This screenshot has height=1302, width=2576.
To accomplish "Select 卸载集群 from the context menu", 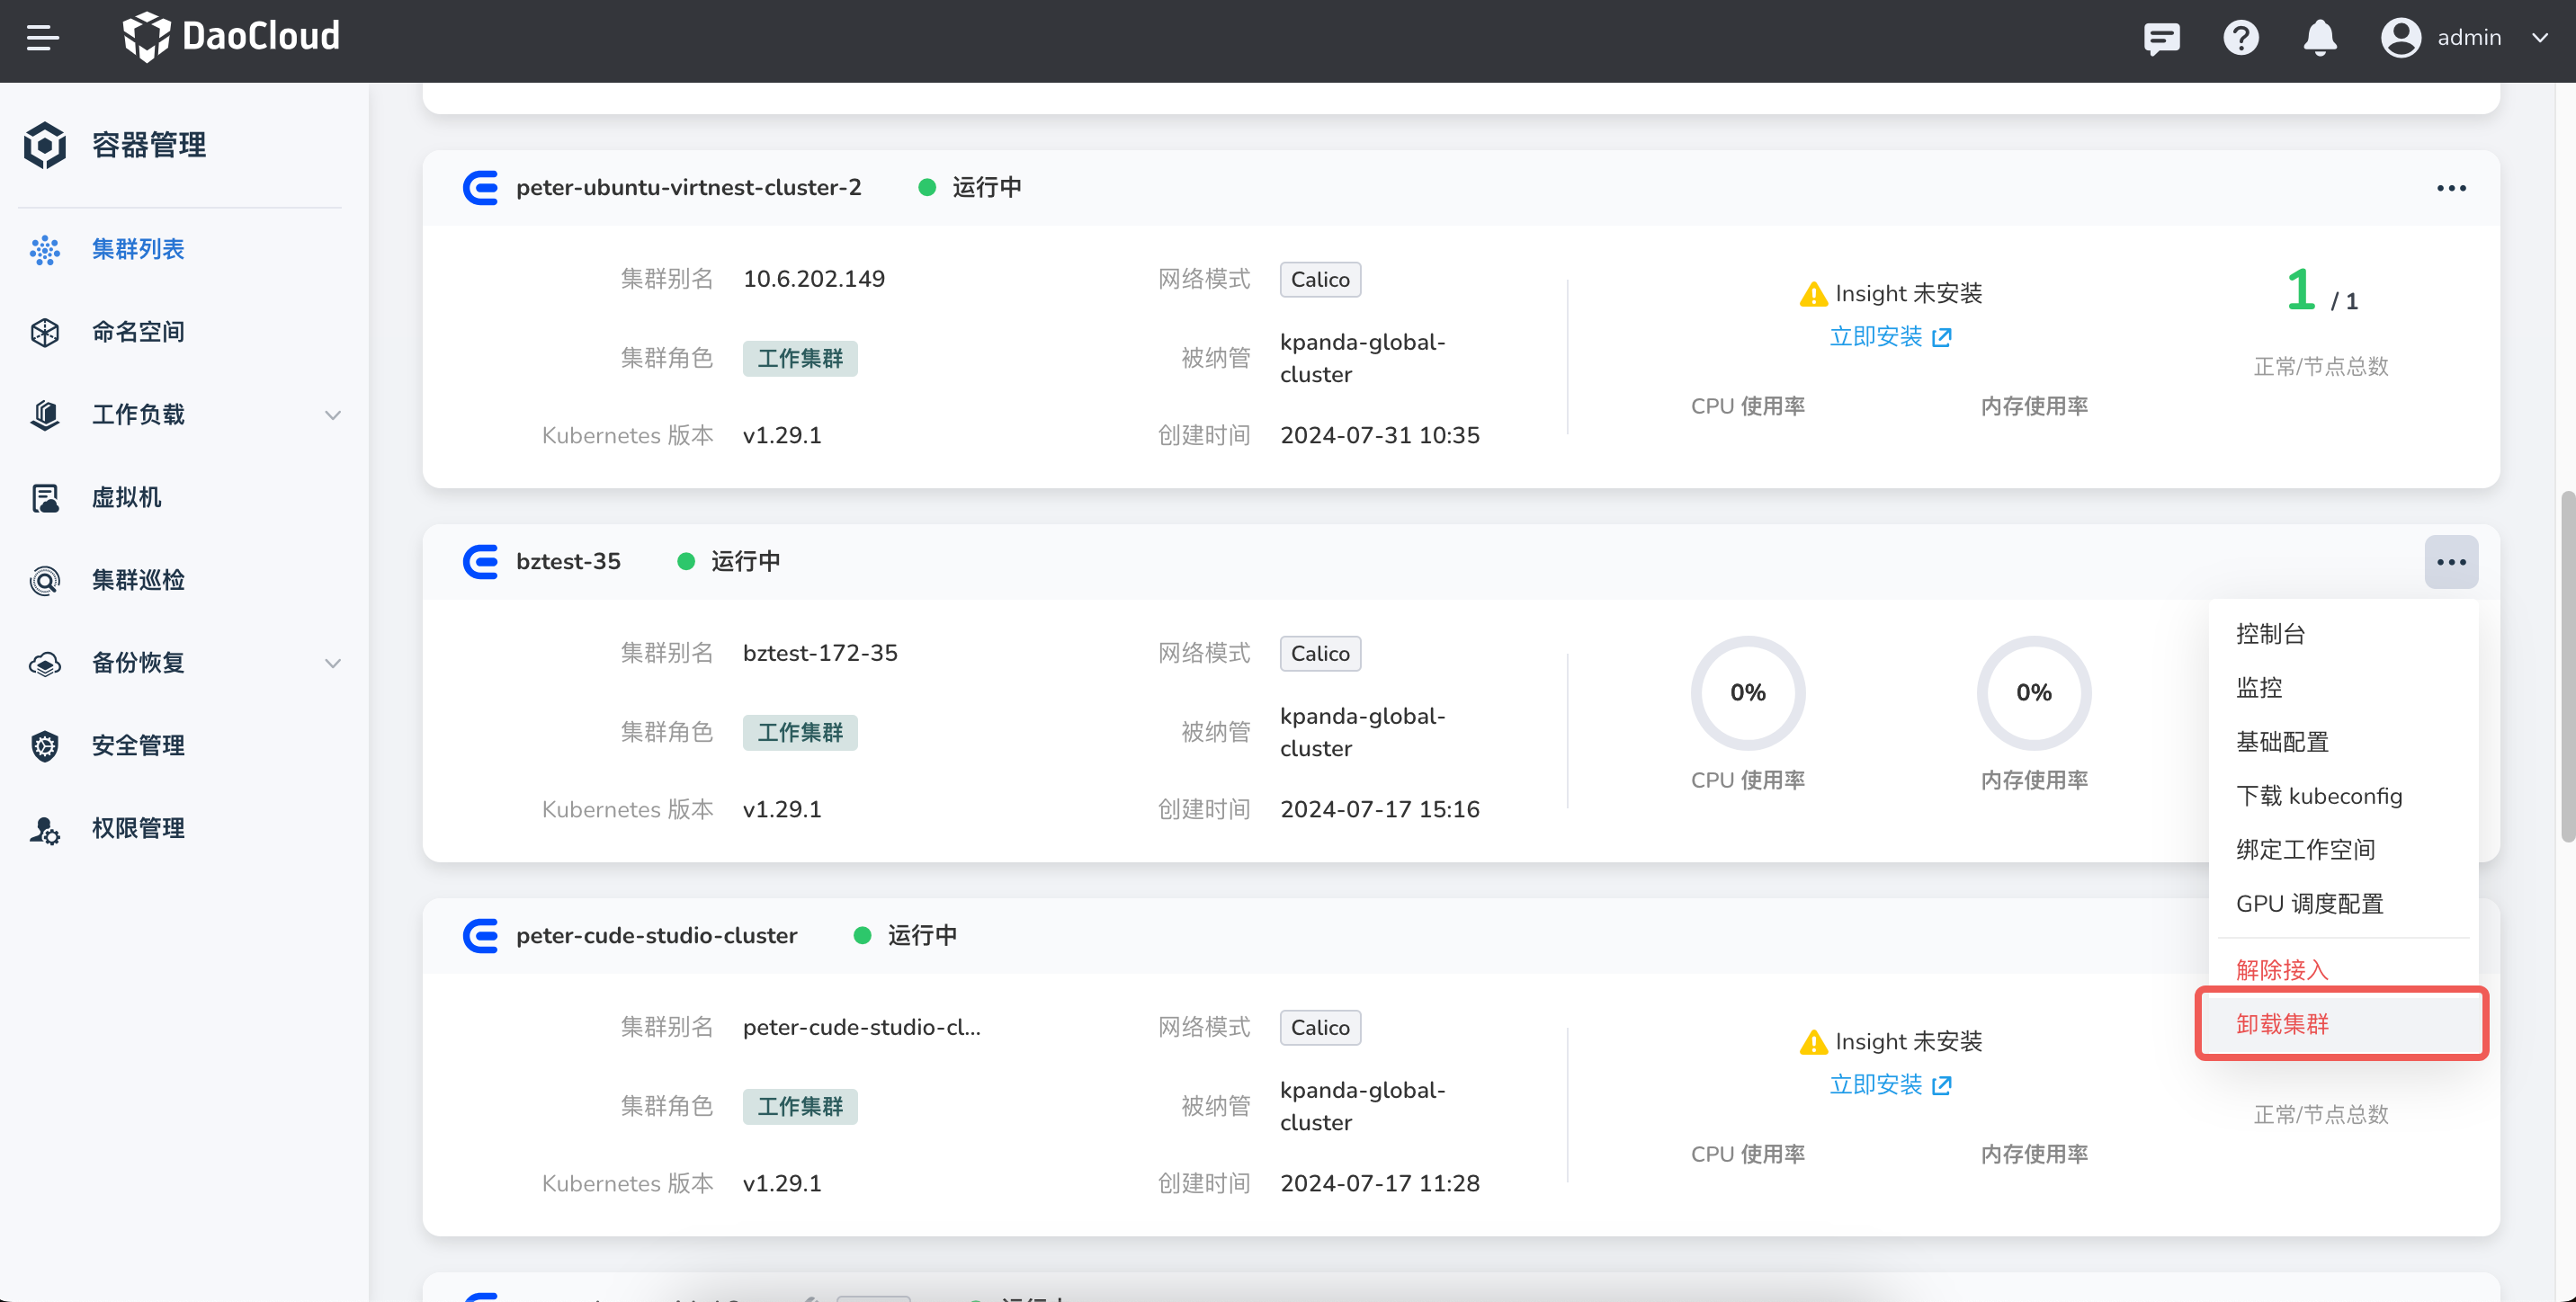I will pos(2282,1024).
